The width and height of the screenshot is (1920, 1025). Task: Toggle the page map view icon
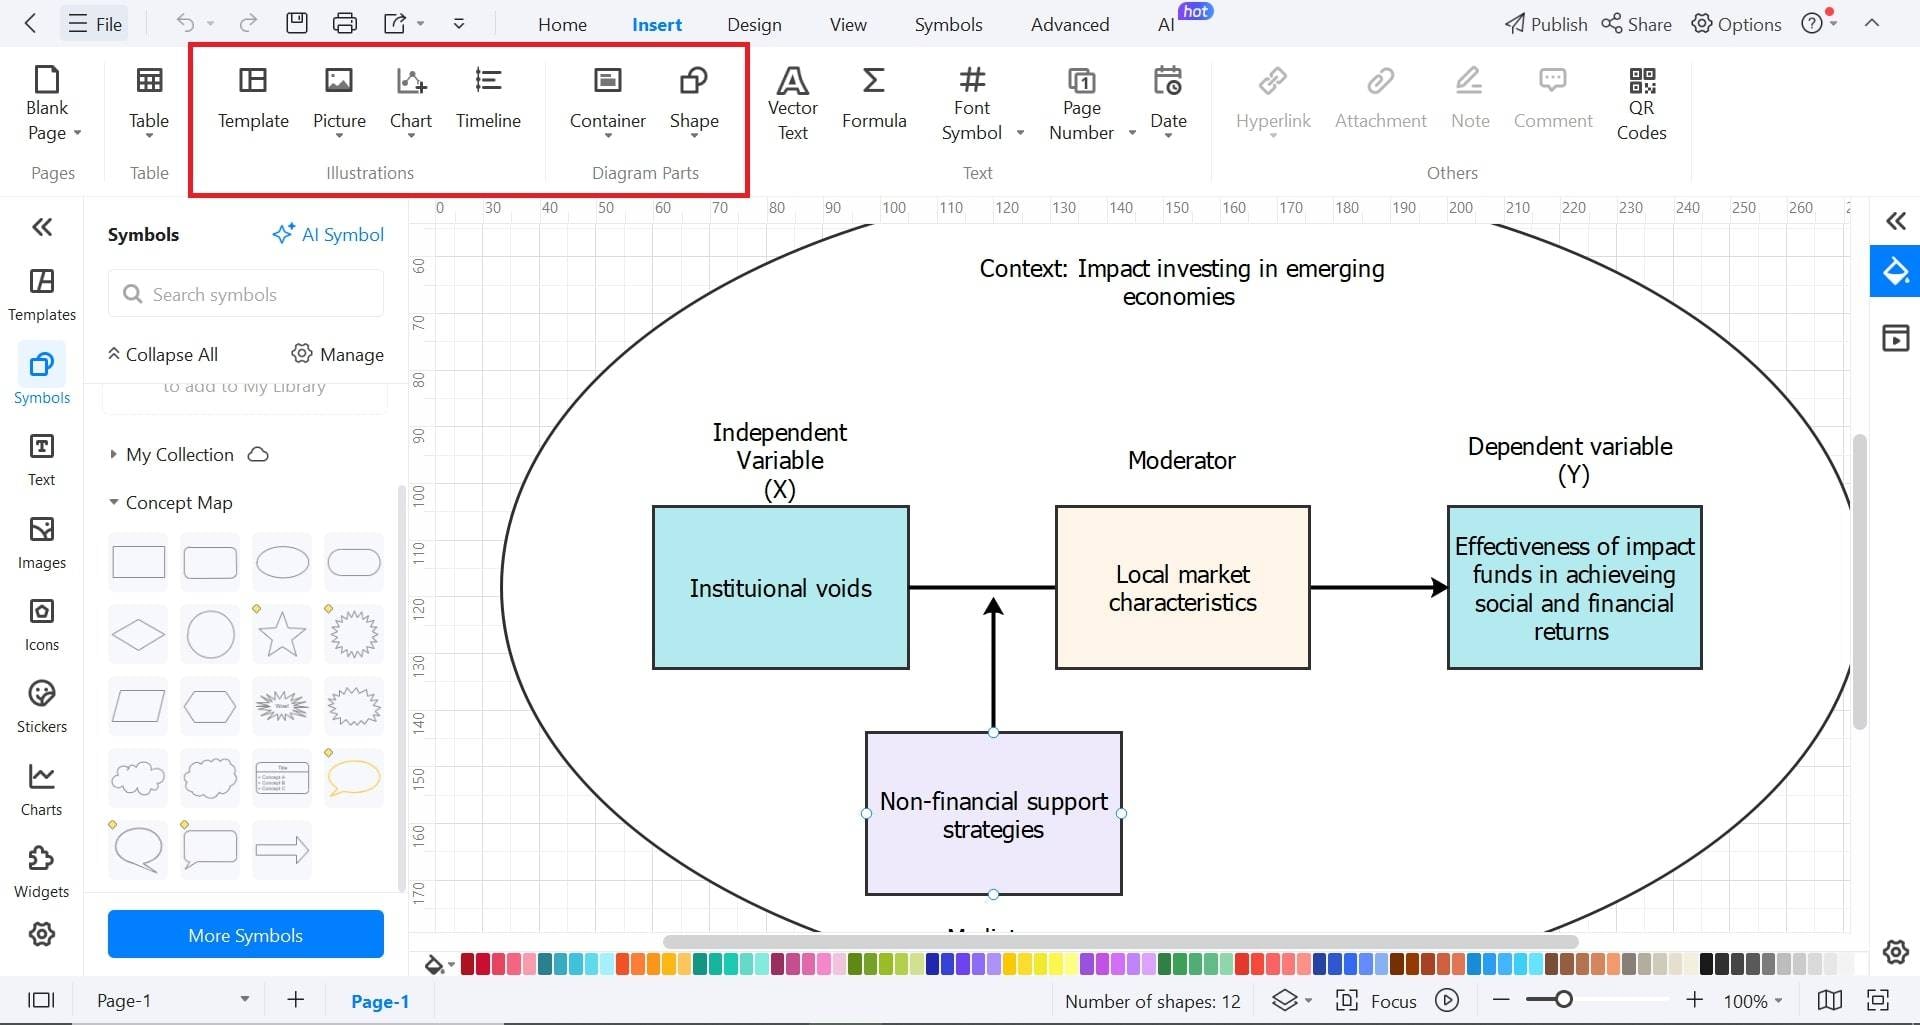click(x=1829, y=1000)
